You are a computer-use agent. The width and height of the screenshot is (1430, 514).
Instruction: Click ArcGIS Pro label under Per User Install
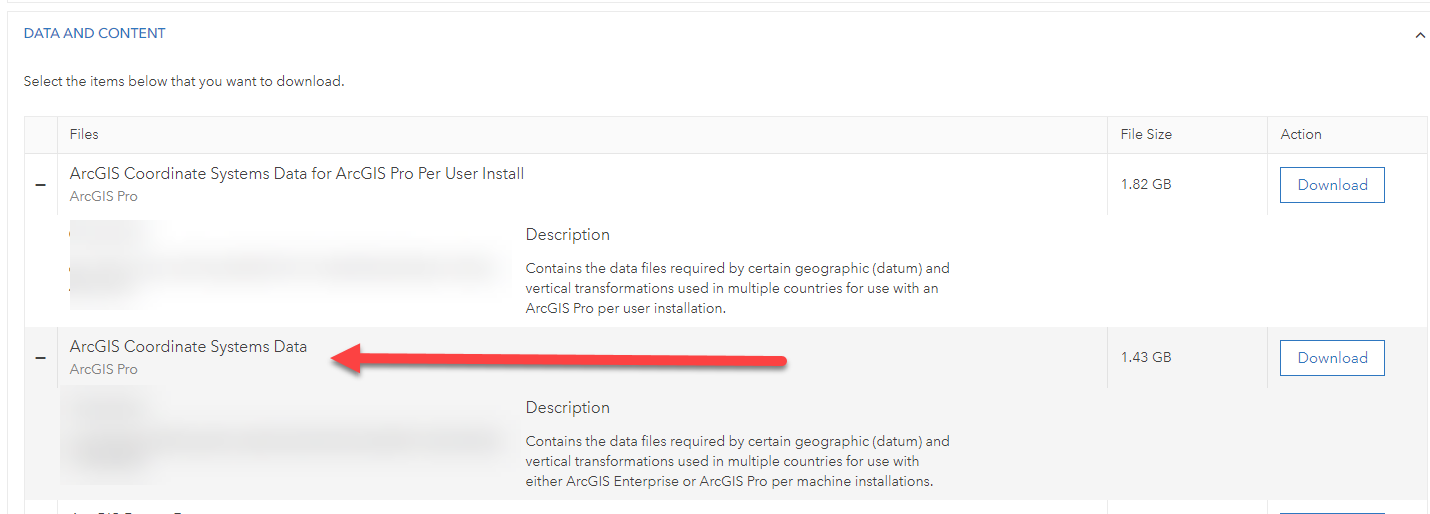click(x=104, y=197)
